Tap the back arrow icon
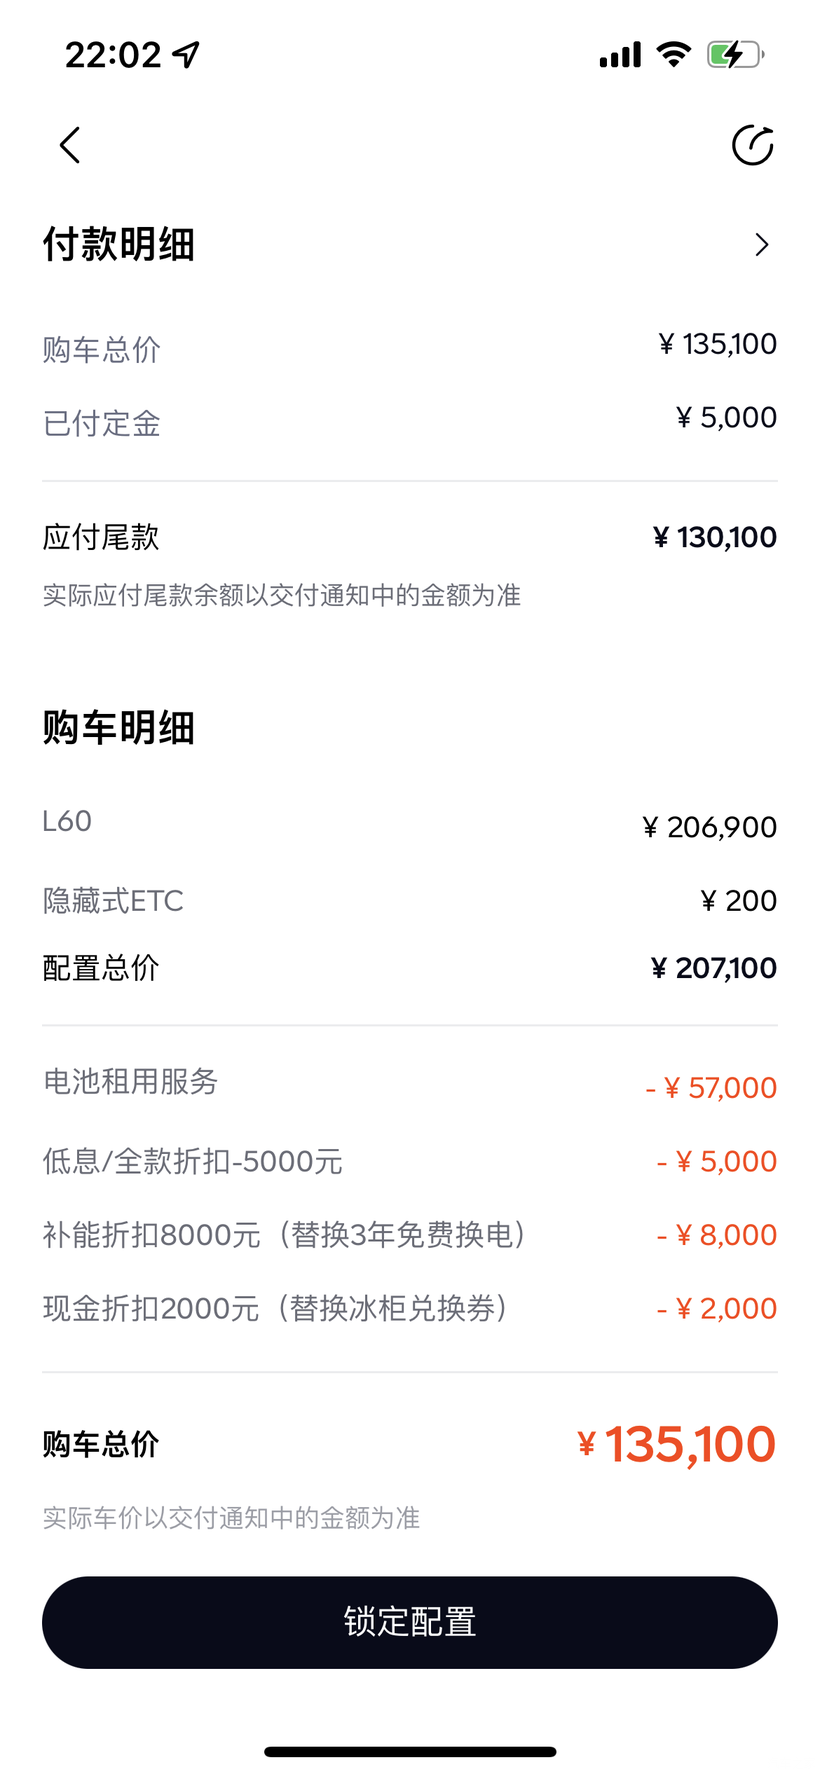820x1774 pixels. pyautogui.click(x=69, y=146)
